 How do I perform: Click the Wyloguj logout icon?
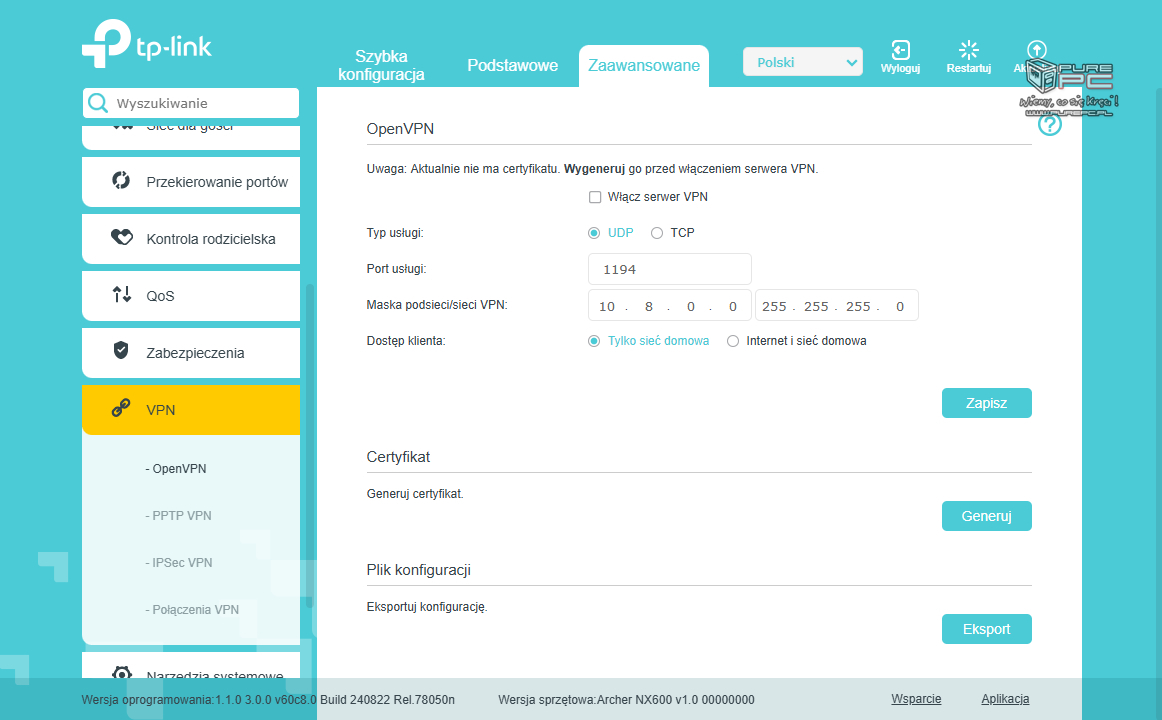click(900, 48)
